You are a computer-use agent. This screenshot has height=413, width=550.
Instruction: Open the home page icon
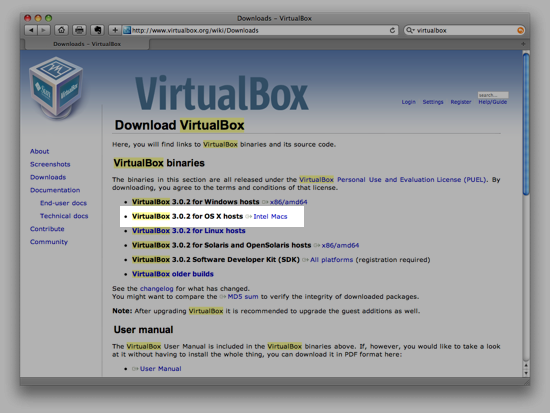click(61, 30)
